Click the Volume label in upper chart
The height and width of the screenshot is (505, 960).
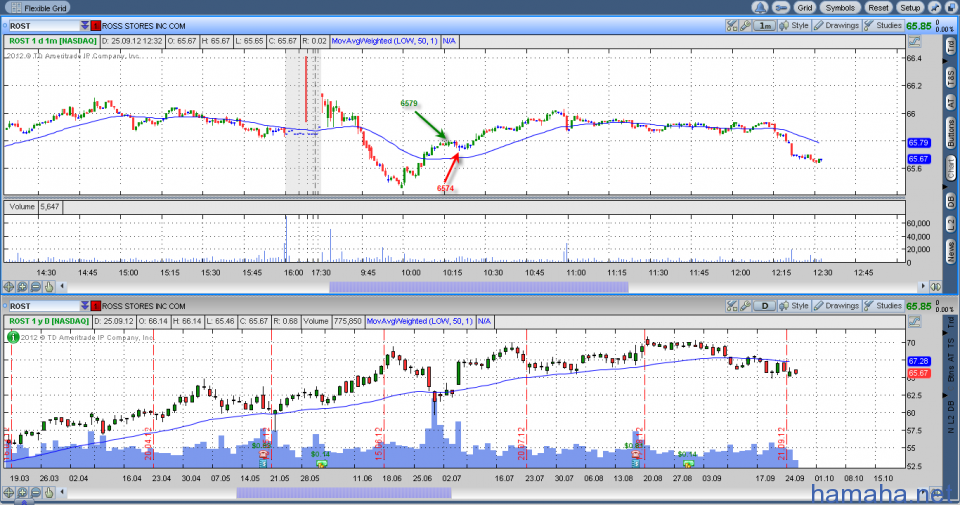pyautogui.click(x=22, y=207)
